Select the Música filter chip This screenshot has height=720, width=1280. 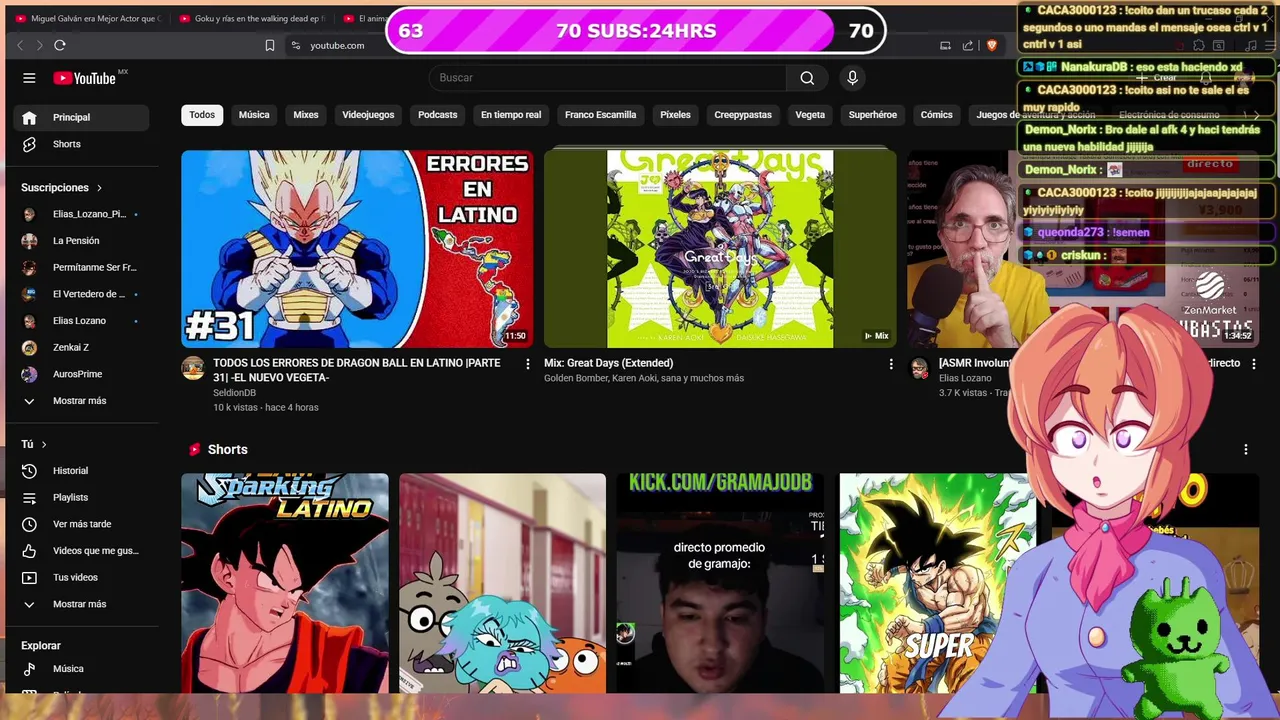coord(254,115)
